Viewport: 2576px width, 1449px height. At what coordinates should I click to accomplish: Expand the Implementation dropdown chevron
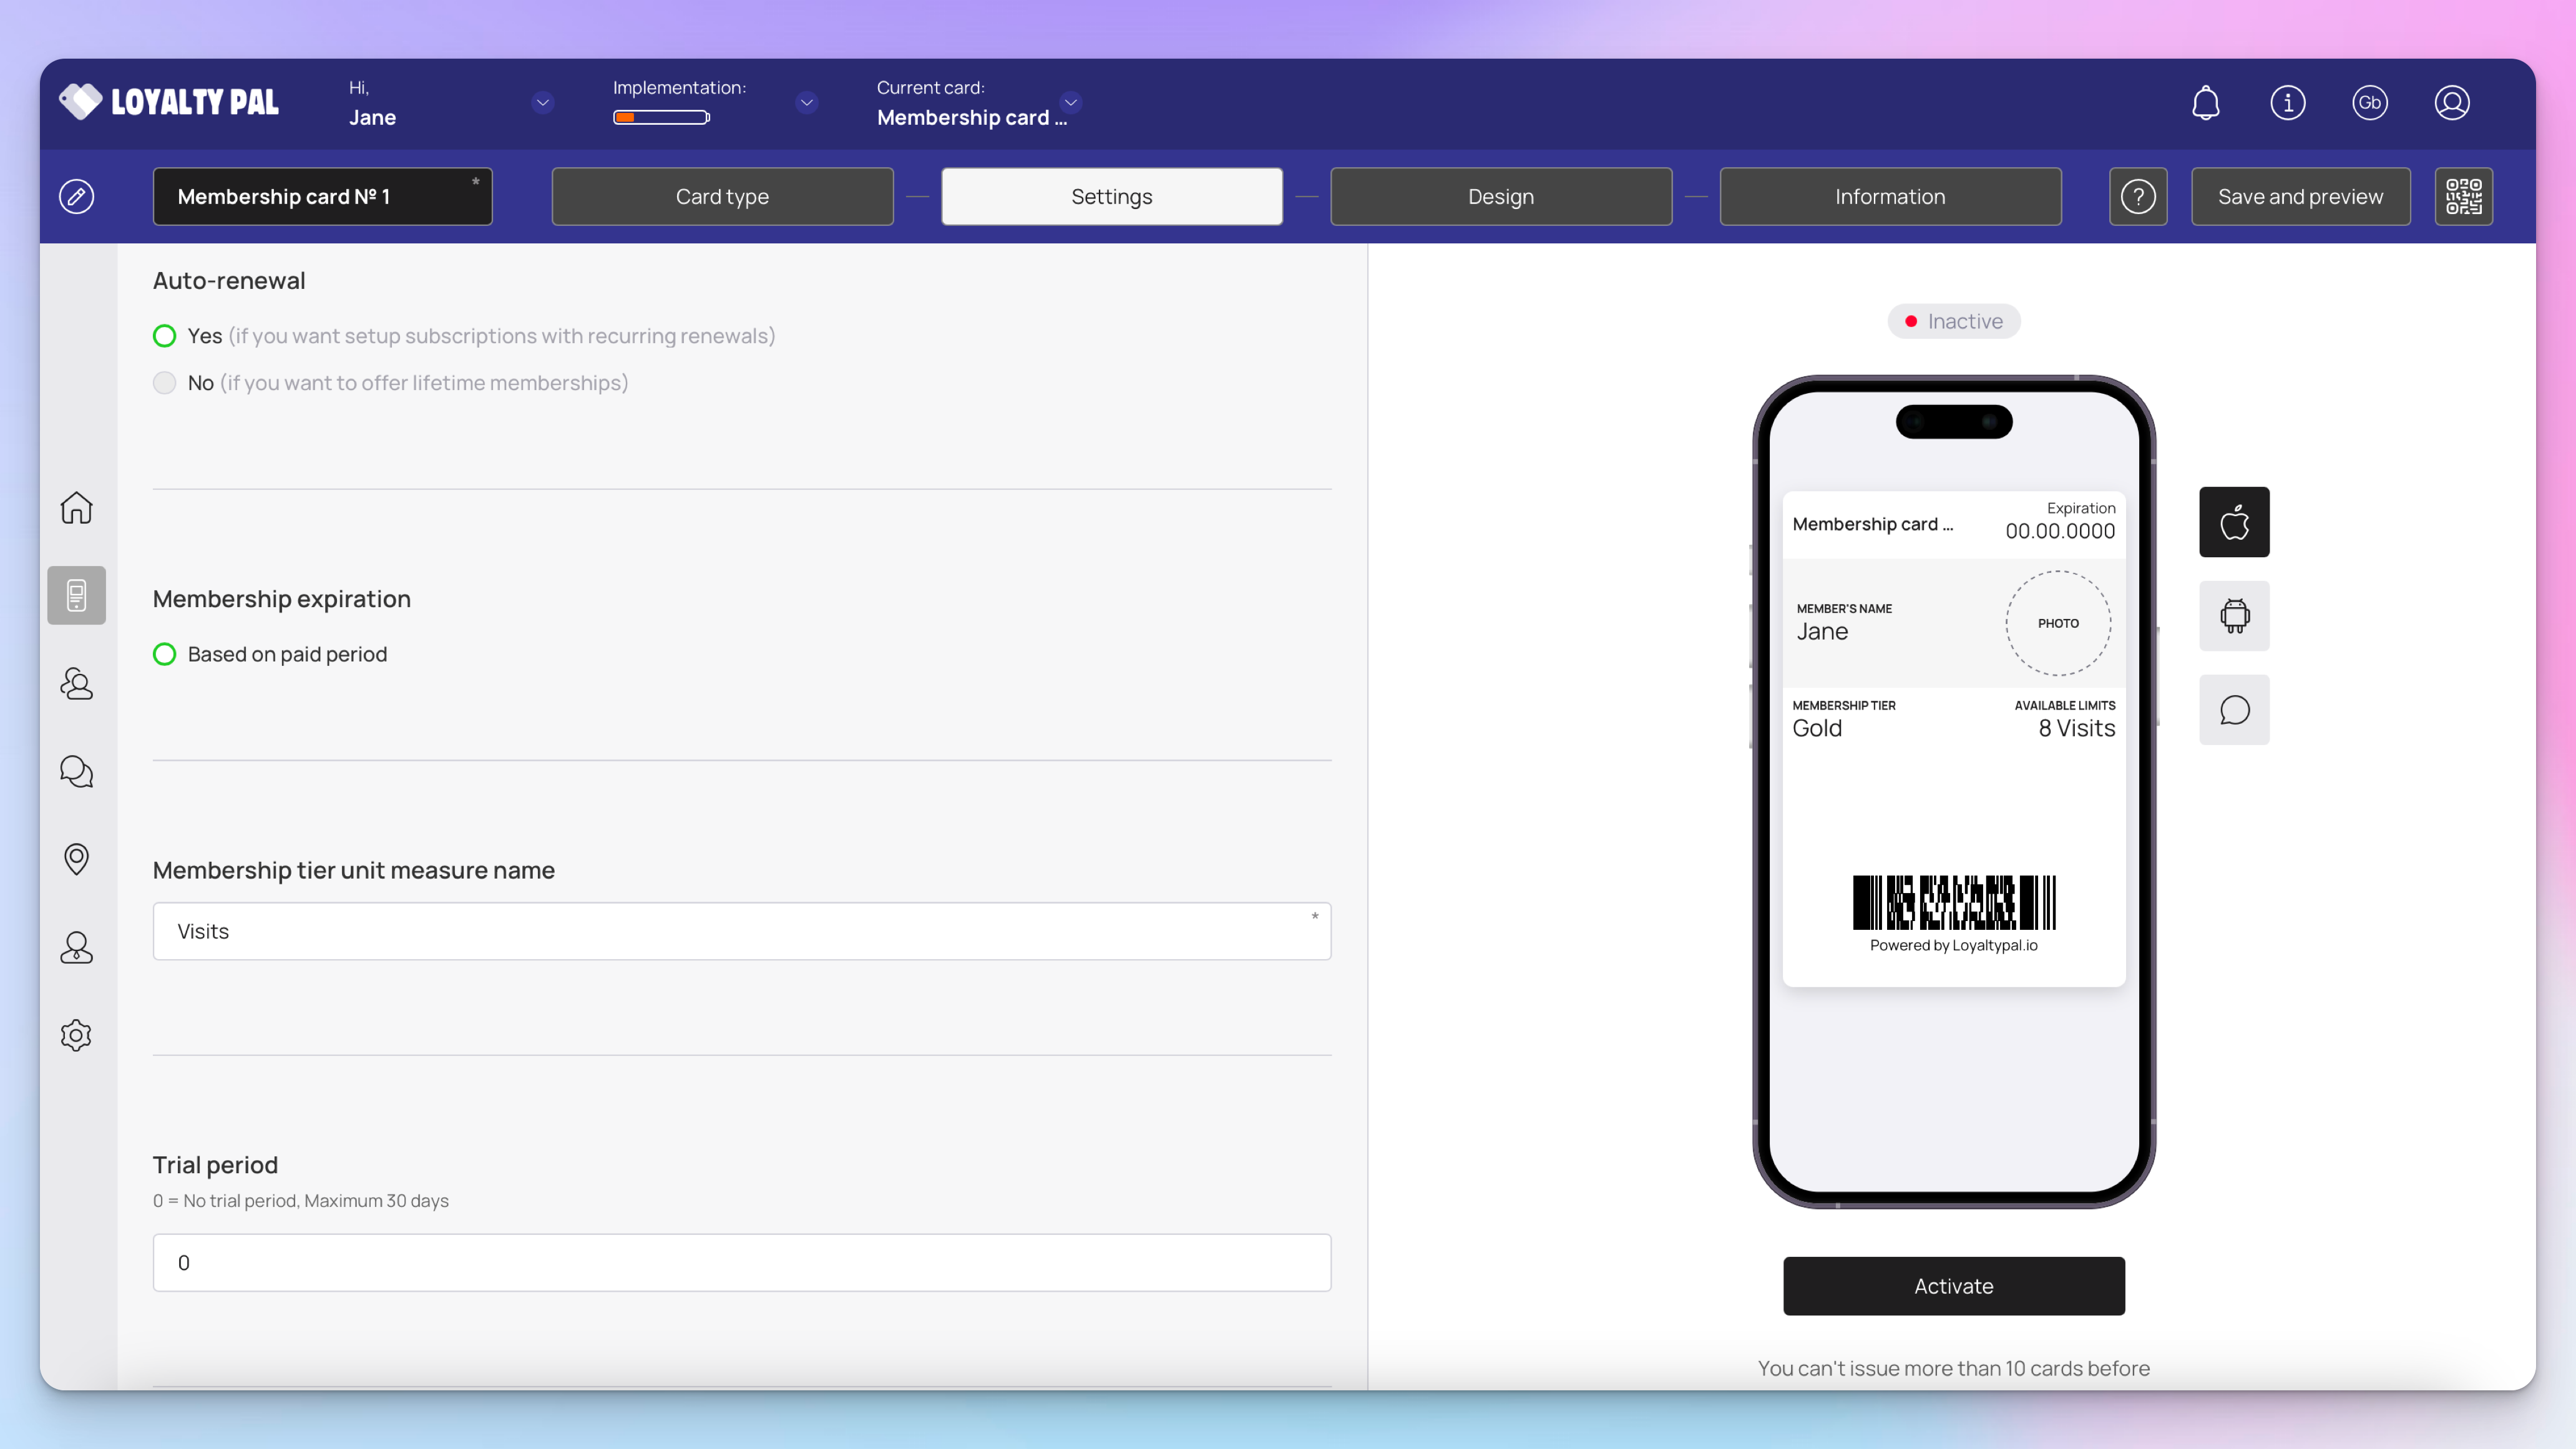tap(806, 103)
